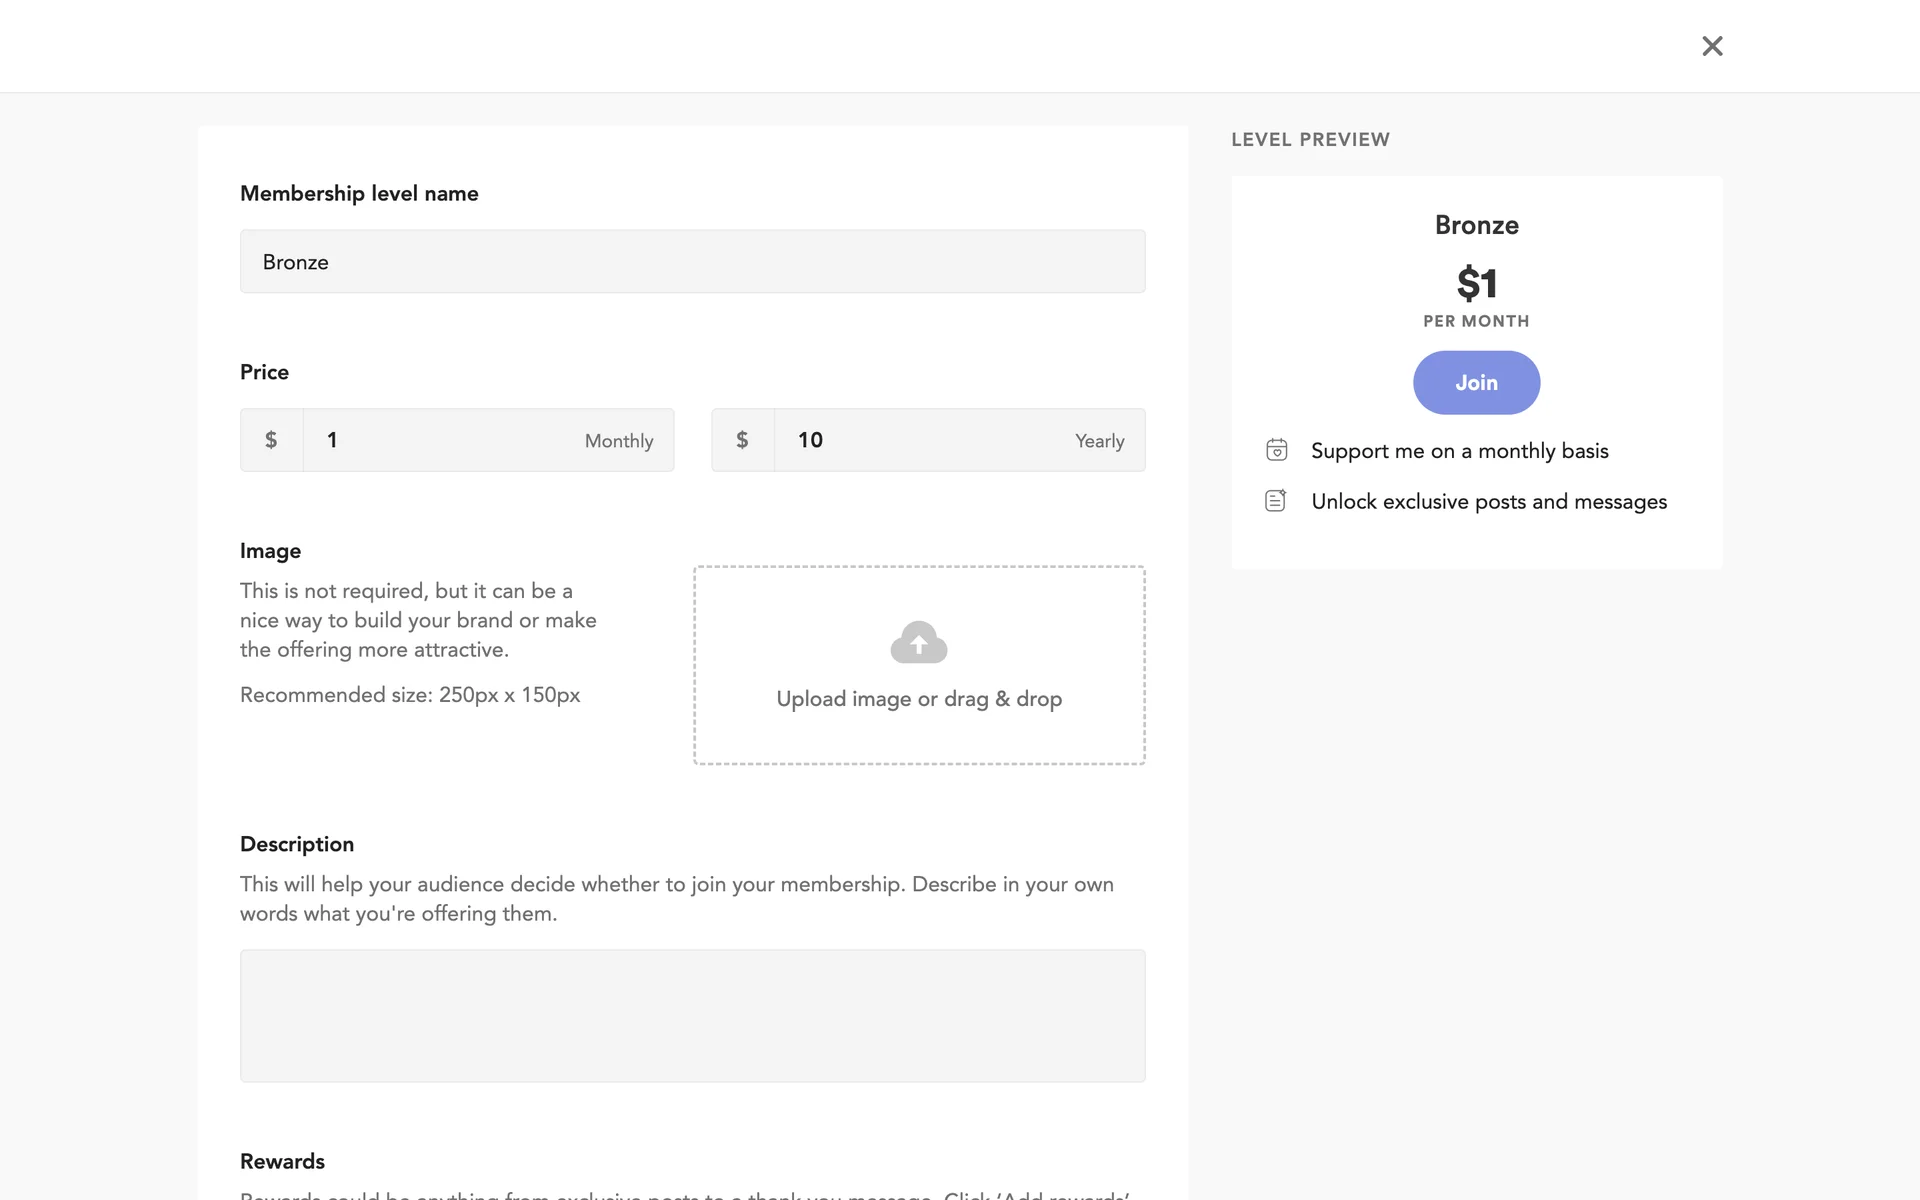Screen dimensions: 1920x1200
Task: Click the Description text area
Action: [692, 1015]
